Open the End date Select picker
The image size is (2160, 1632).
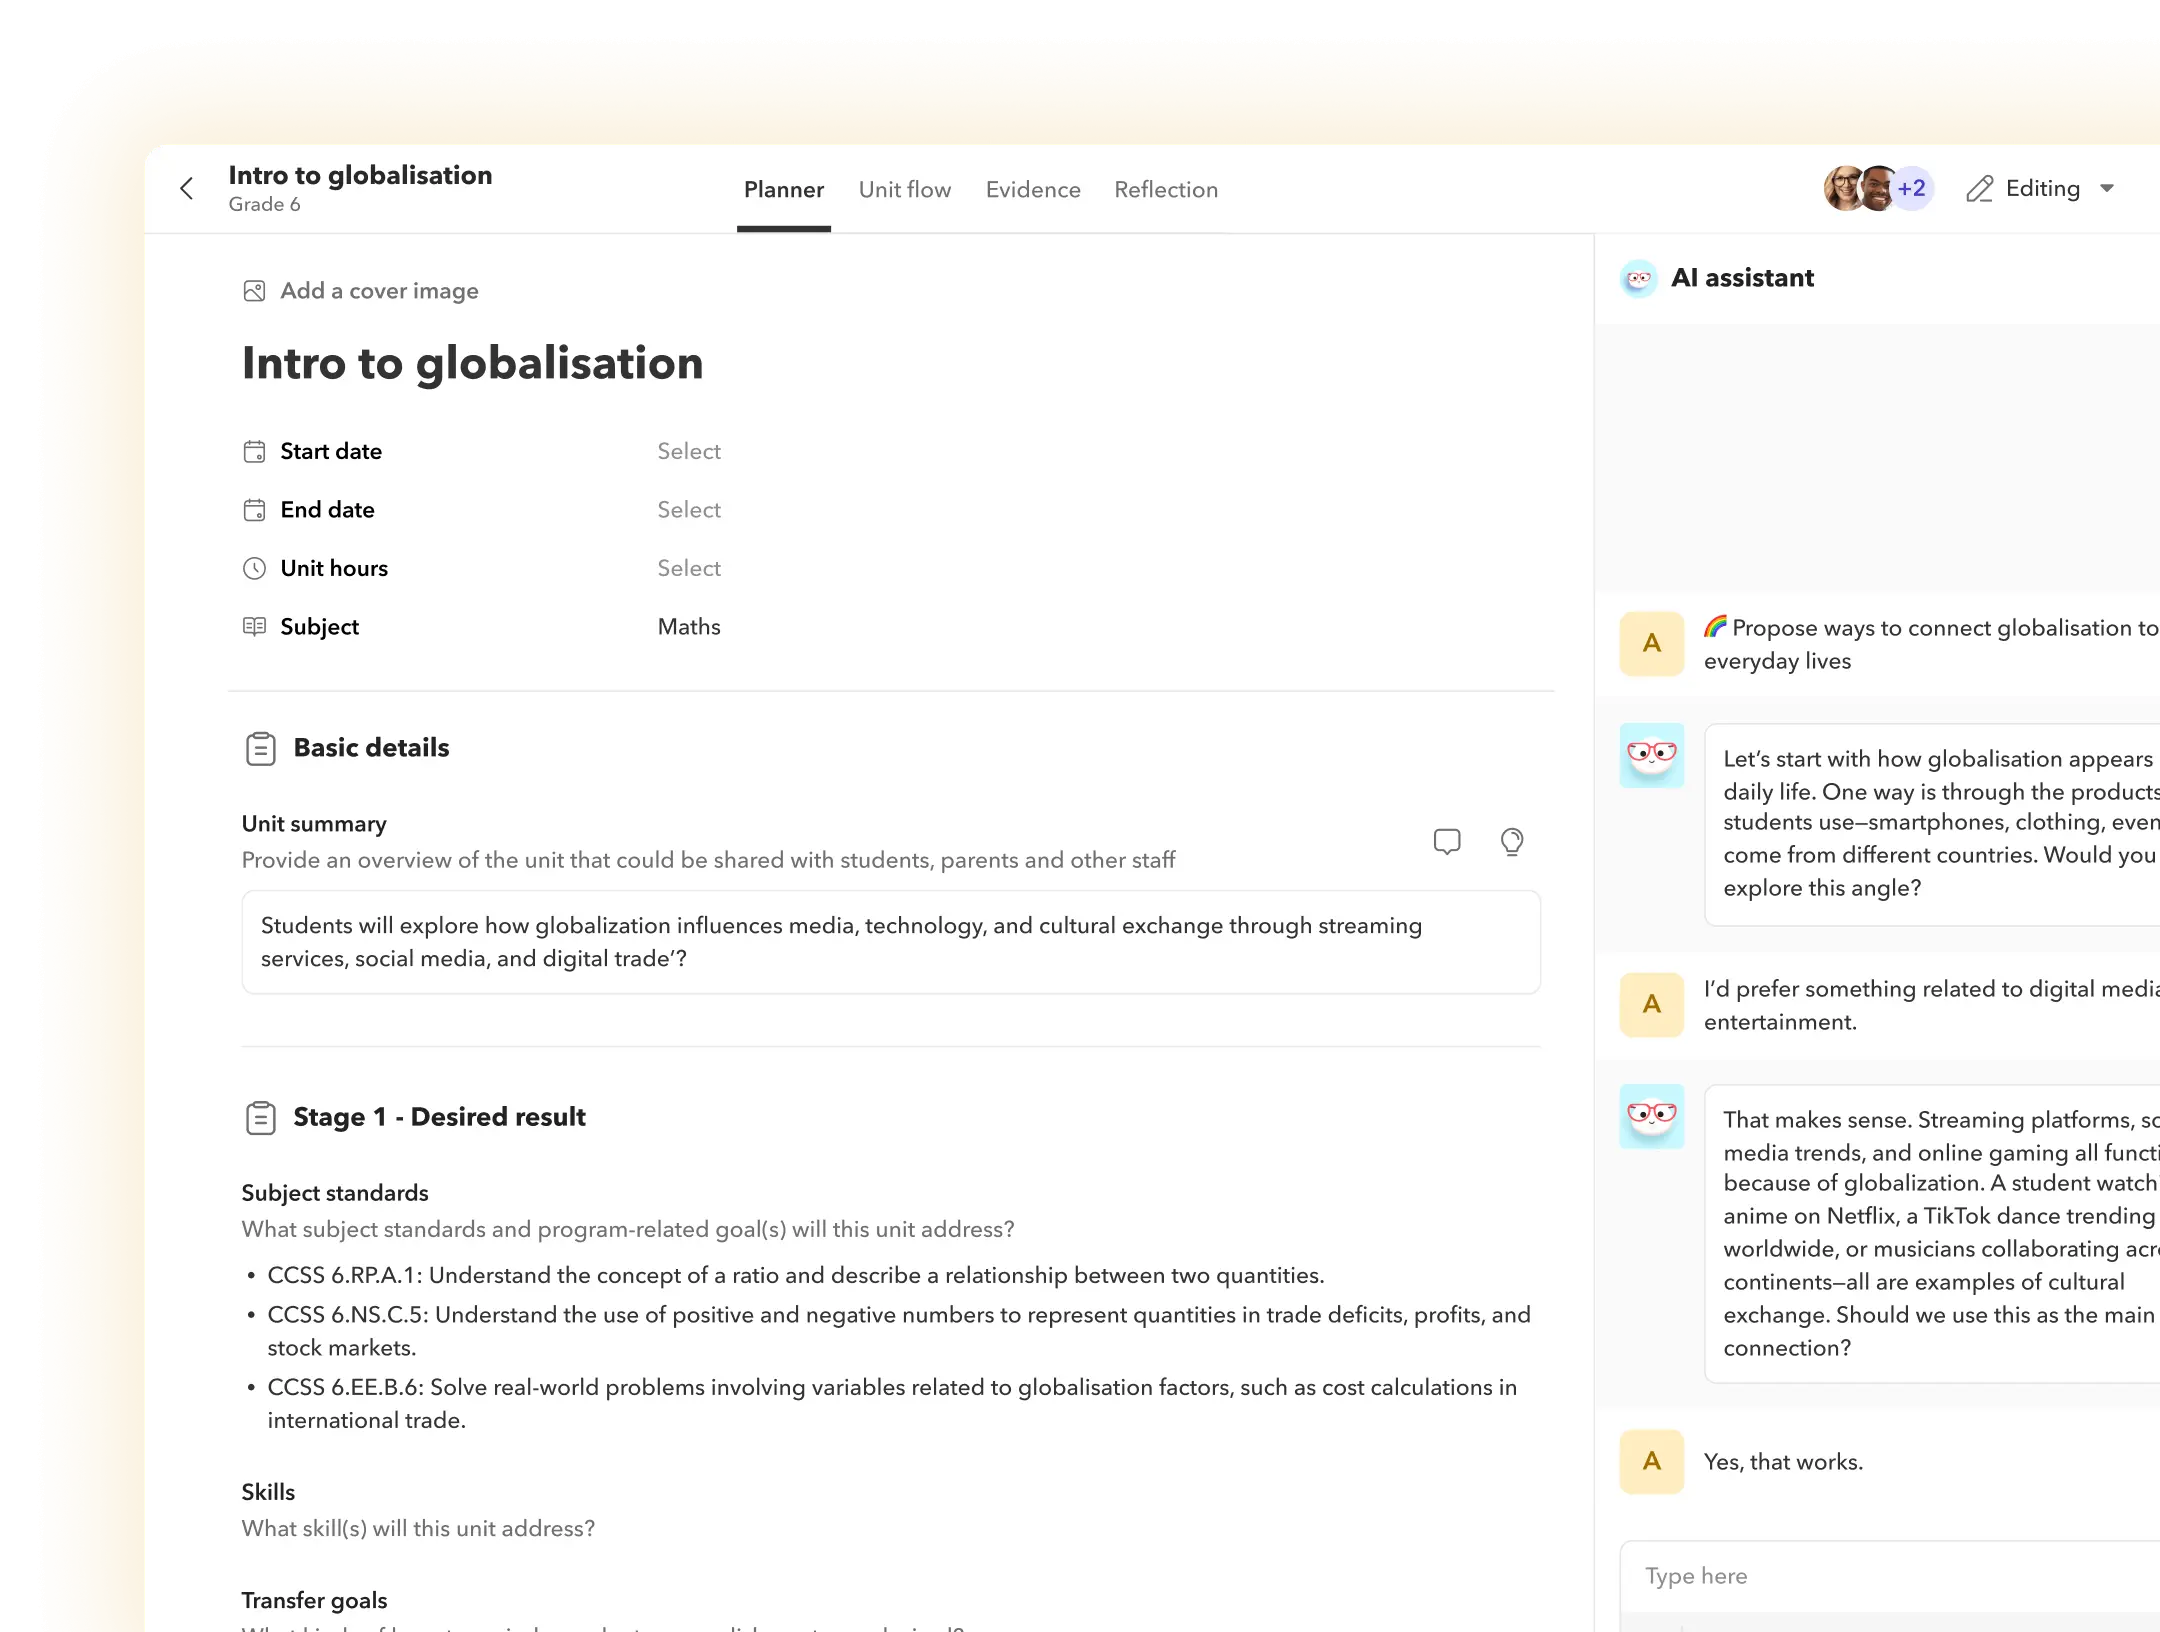(x=688, y=510)
